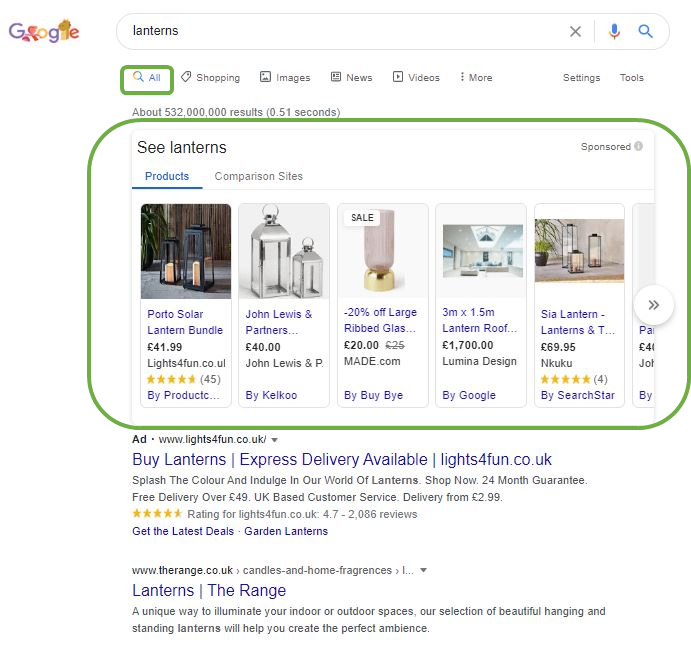This screenshot has width=691, height=650.
Task: Open the Large Ribbed Glass SALE product image
Action: pos(383,253)
